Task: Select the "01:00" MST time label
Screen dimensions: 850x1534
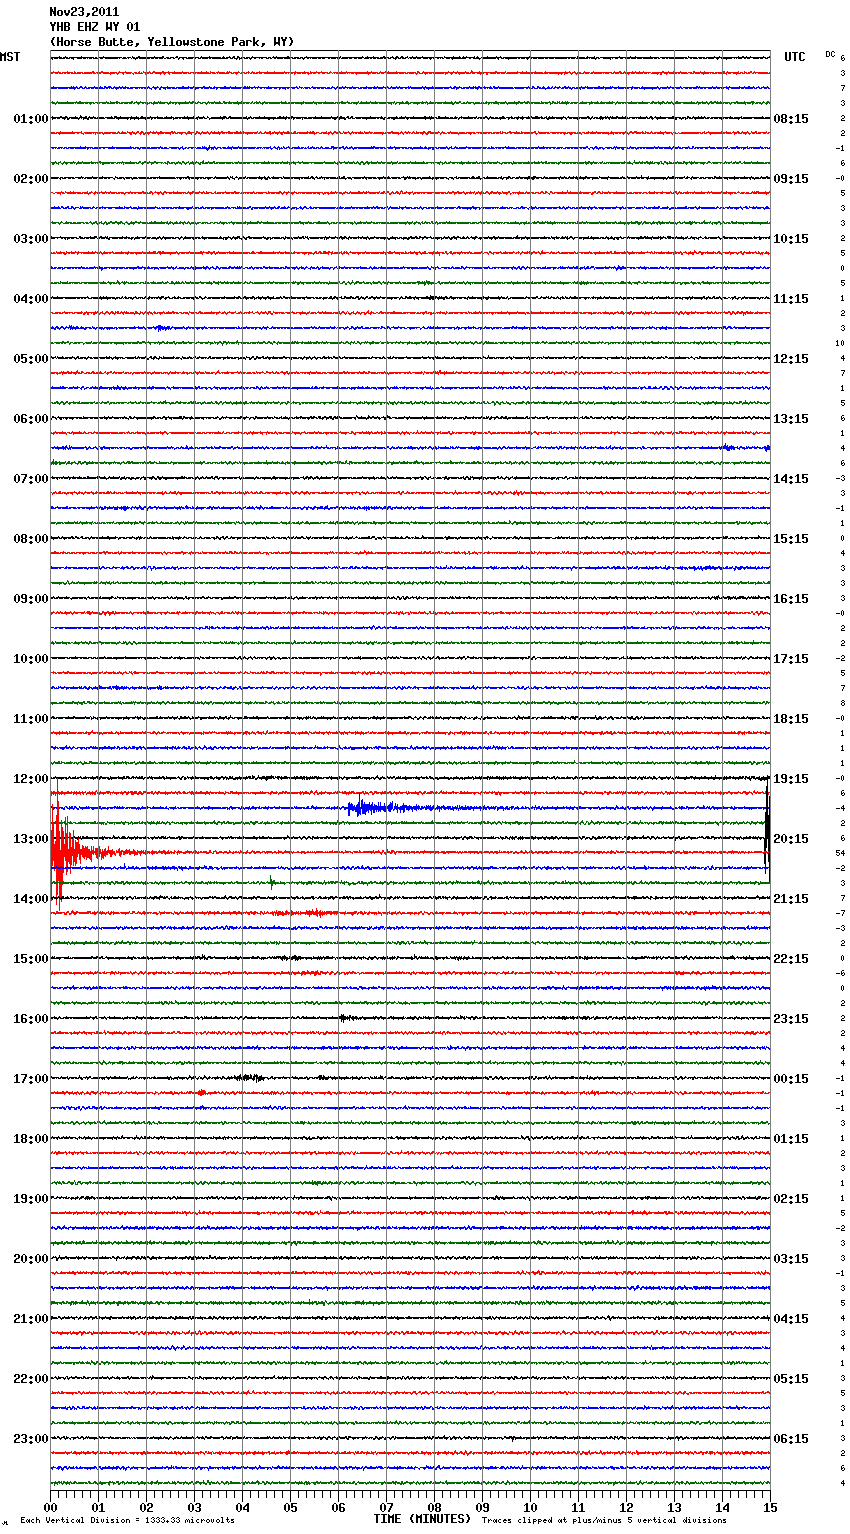Action: [31, 119]
